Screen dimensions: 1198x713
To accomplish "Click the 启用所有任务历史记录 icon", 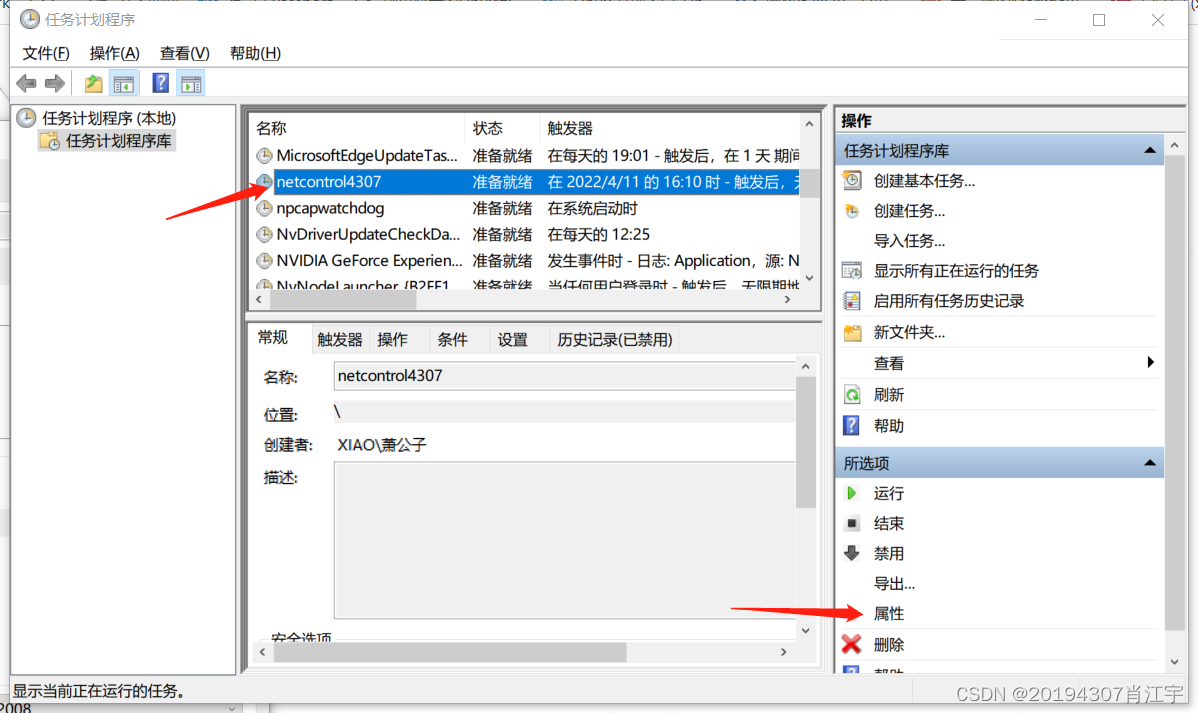I will point(852,301).
